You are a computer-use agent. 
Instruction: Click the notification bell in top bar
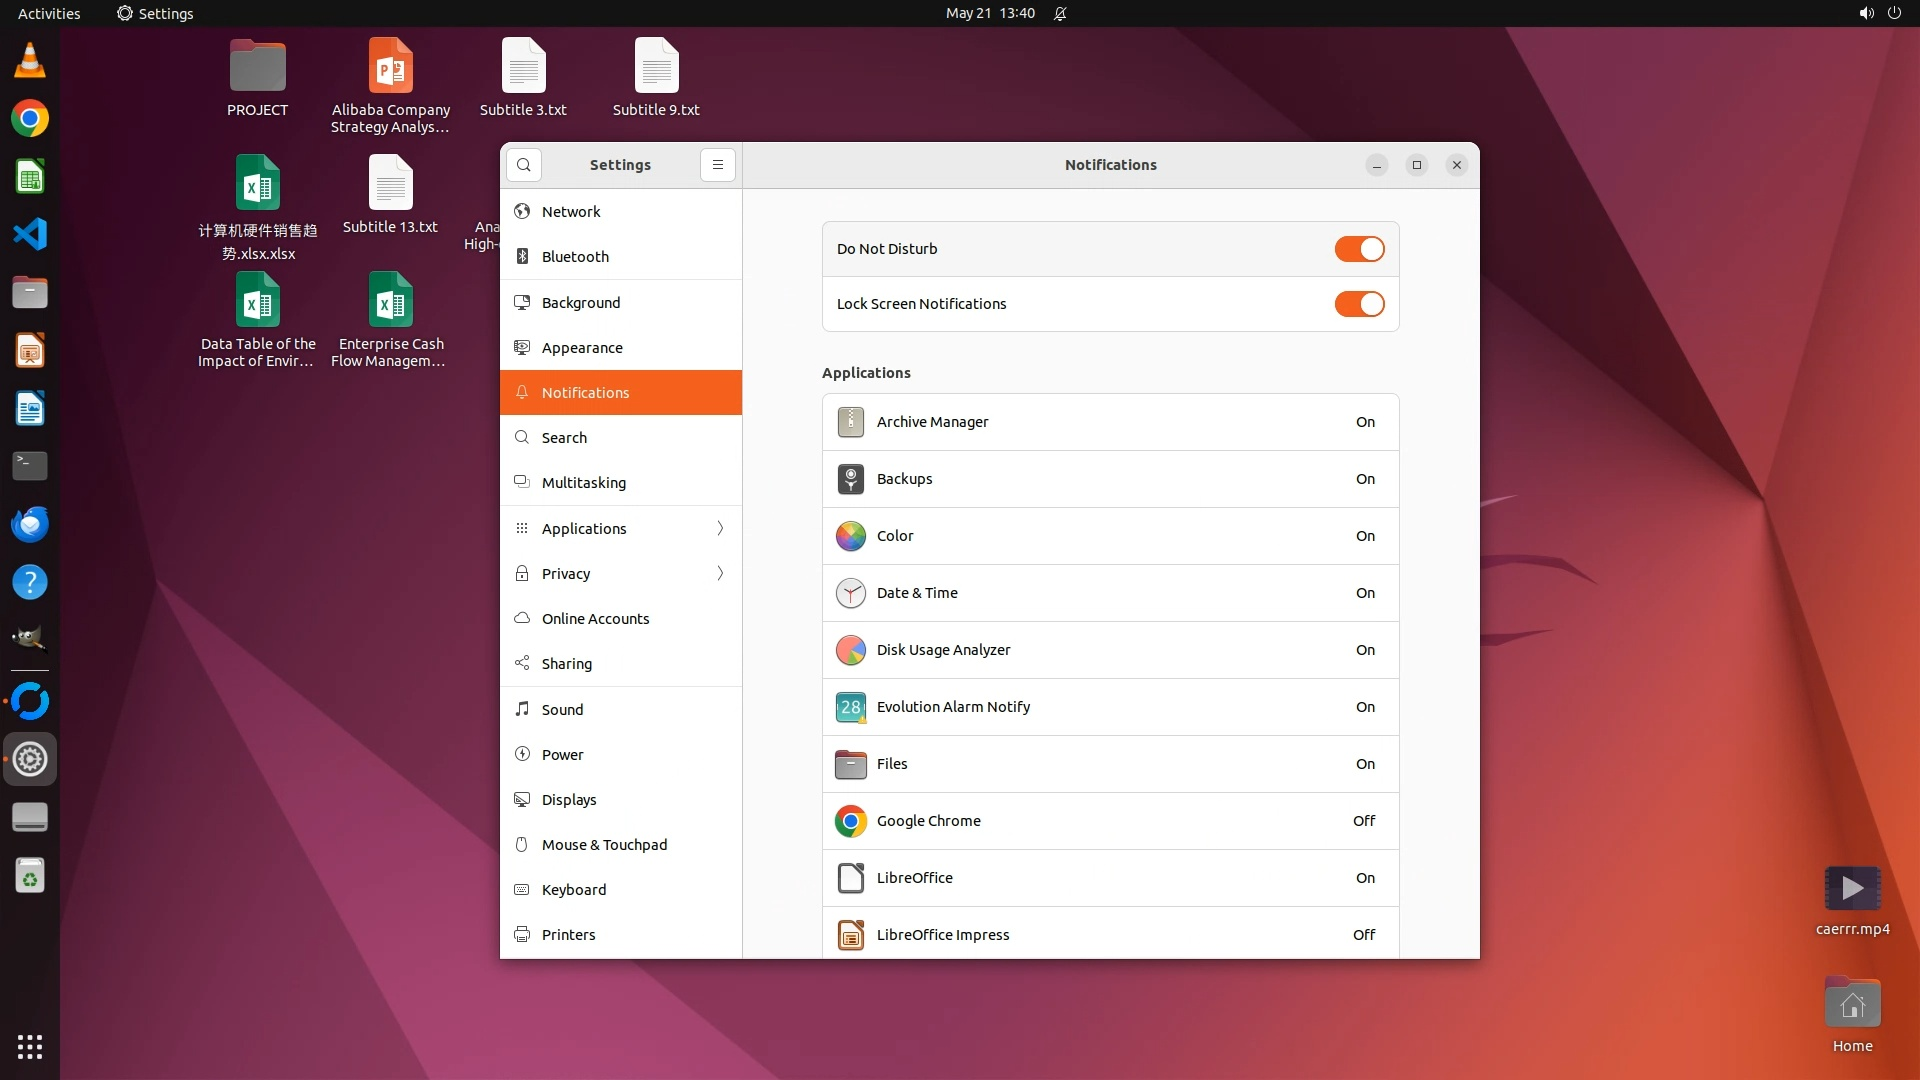pos(1060,14)
